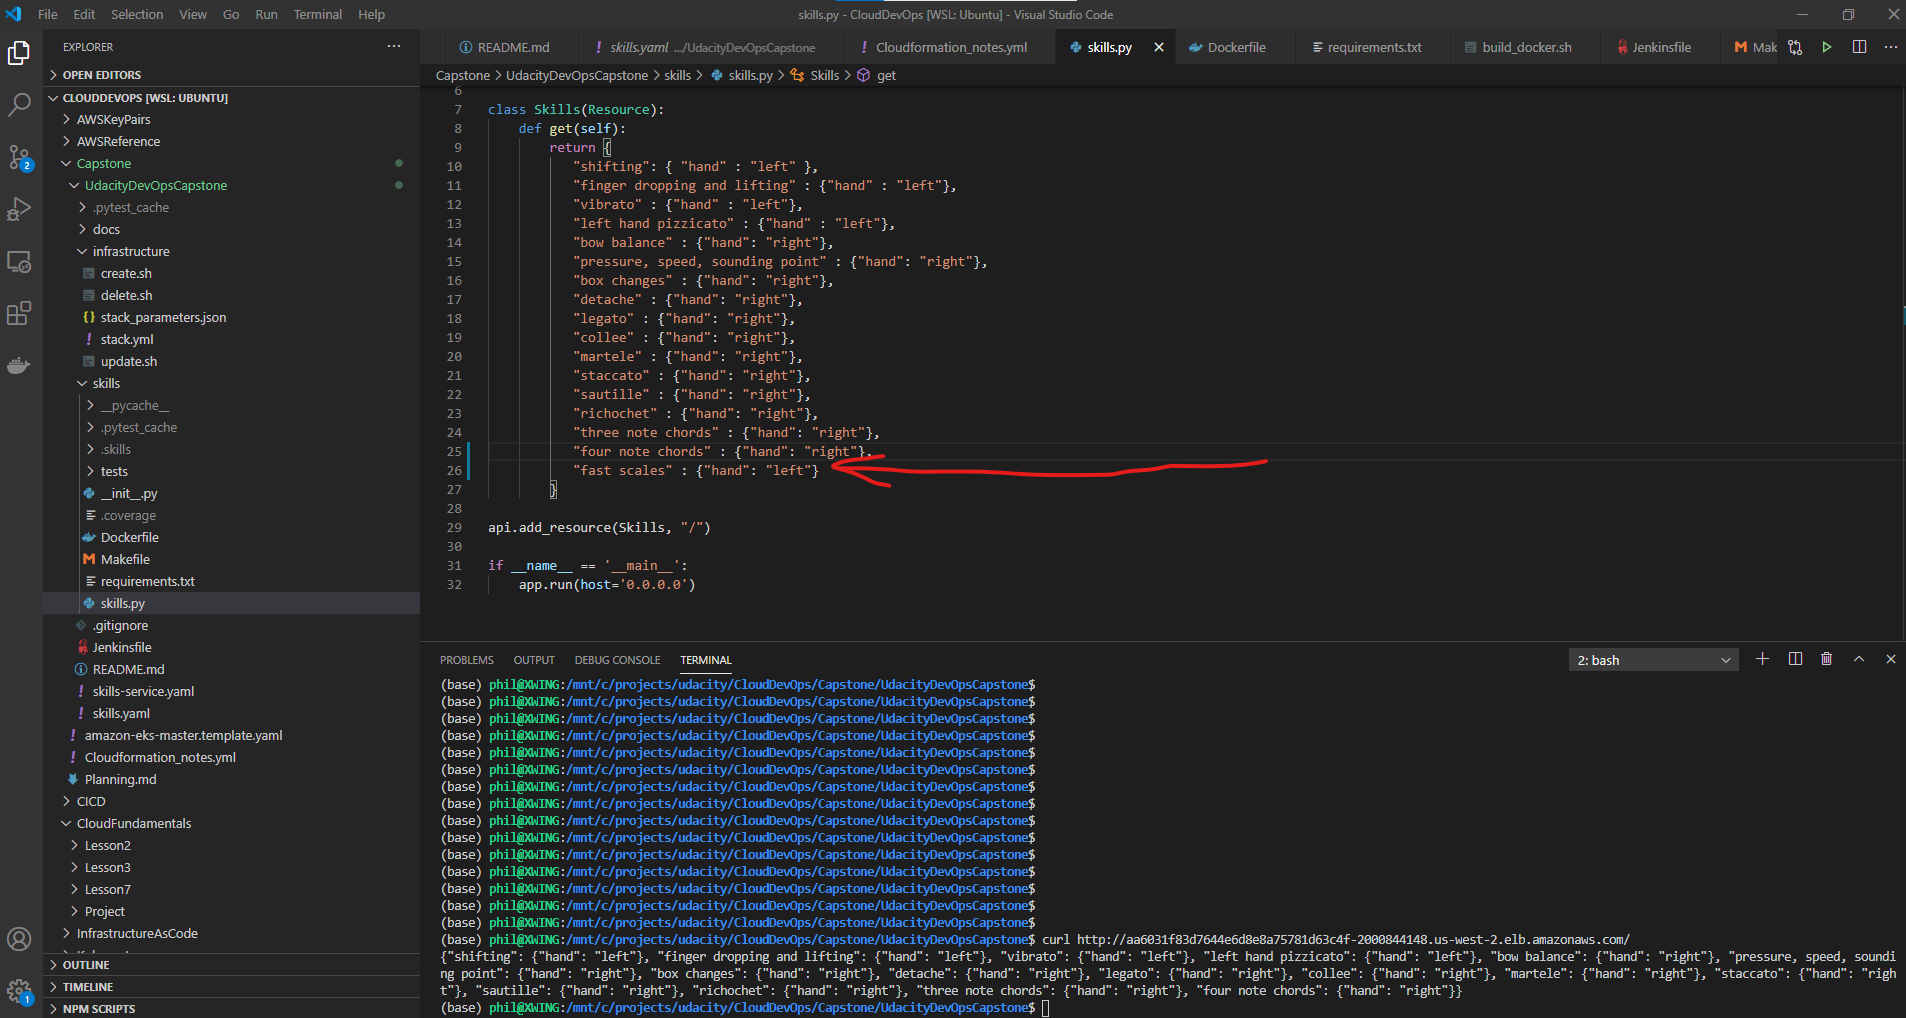
Task: Collapse the infrastructure folder
Action: pyautogui.click(x=232, y=252)
